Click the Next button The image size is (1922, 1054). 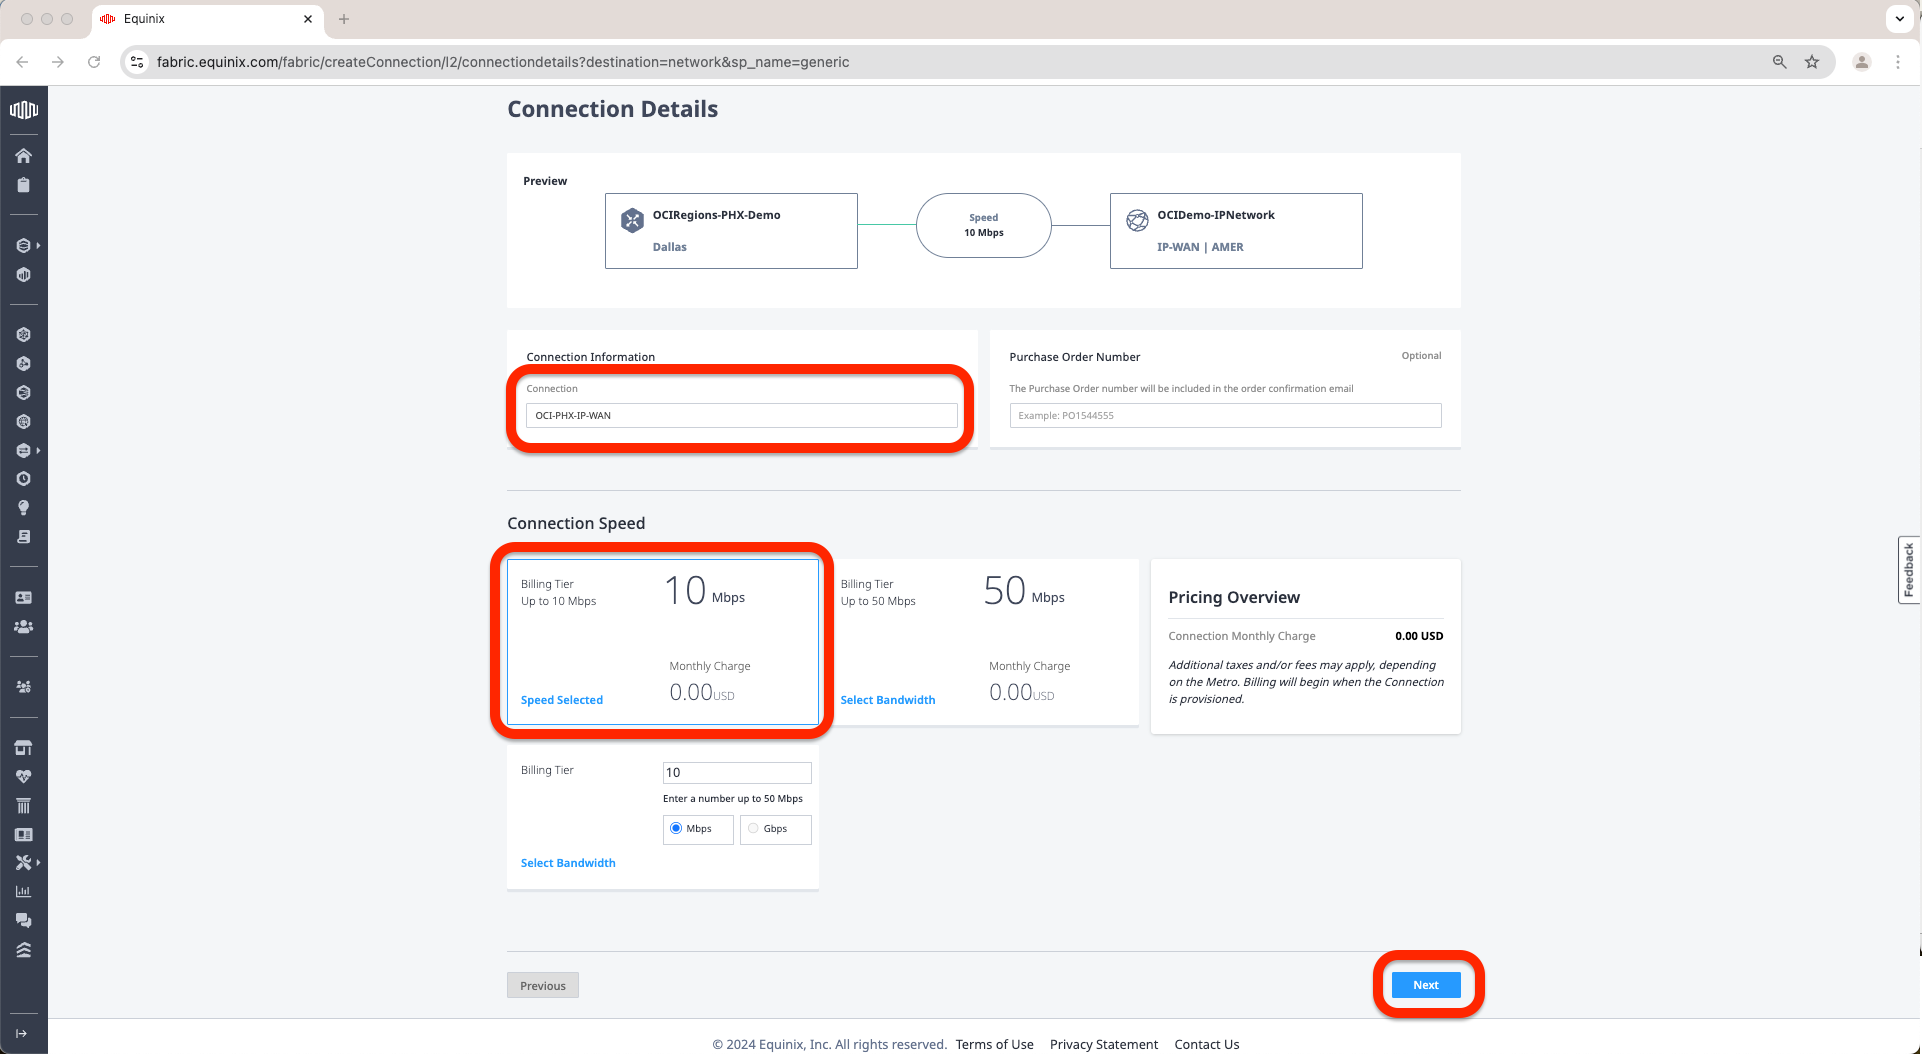click(1425, 985)
